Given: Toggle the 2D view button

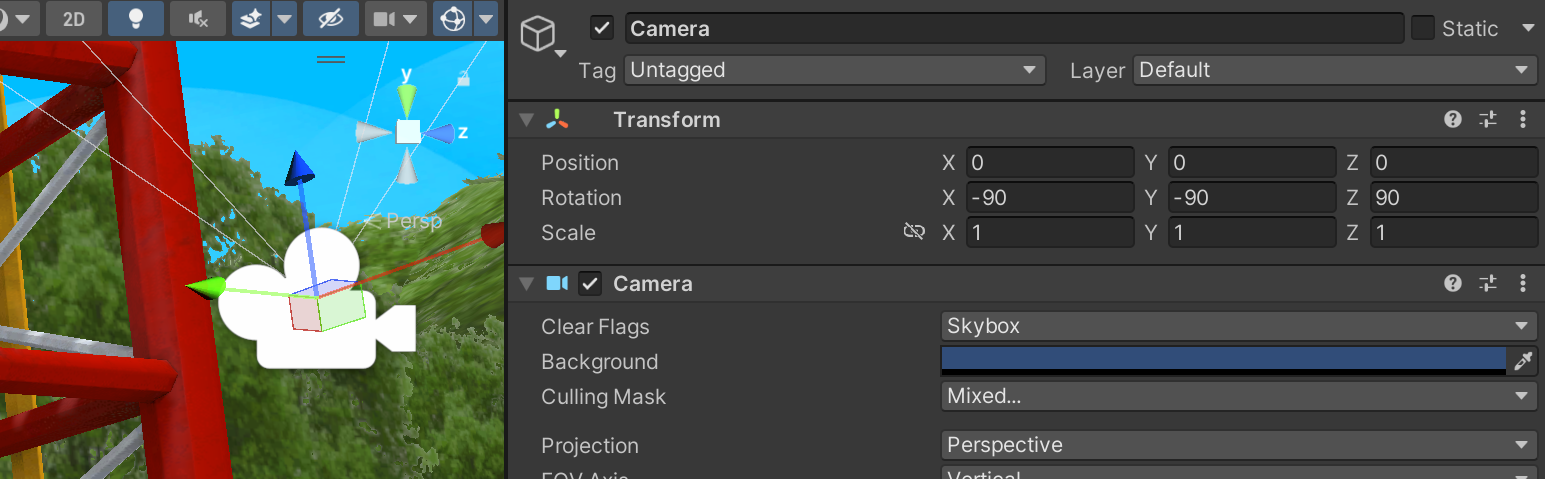Looking at the screenshot, I should click(x=74, y=18).
